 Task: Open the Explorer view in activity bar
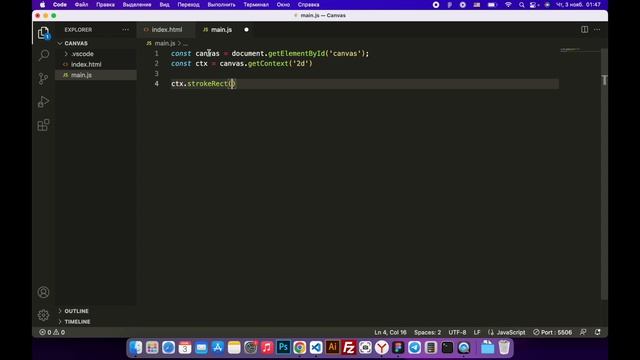click(x=43, y=33)
